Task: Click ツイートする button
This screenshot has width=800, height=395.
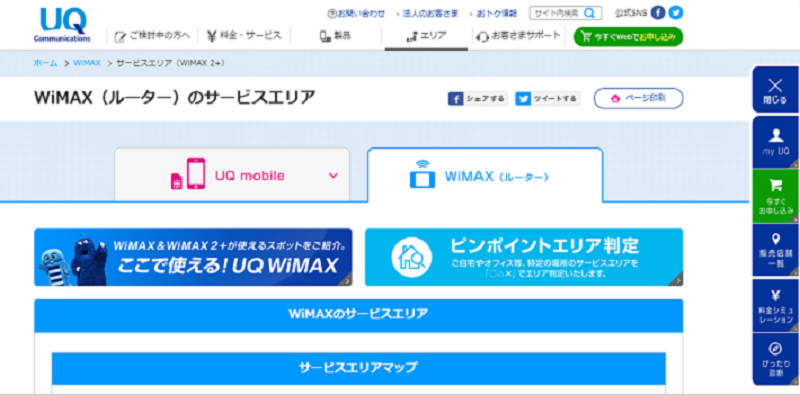Action: [547, 98]
